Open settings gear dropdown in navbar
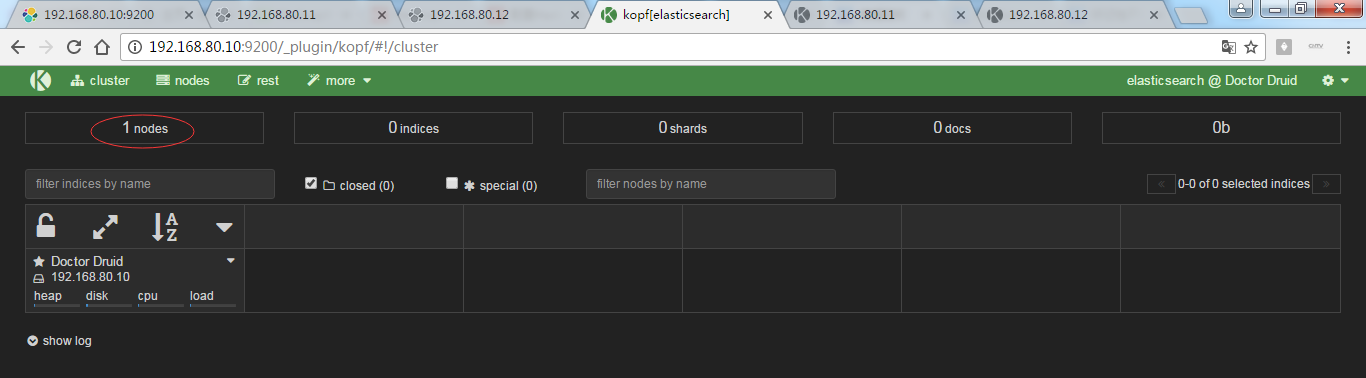 tap(1335, 81)
